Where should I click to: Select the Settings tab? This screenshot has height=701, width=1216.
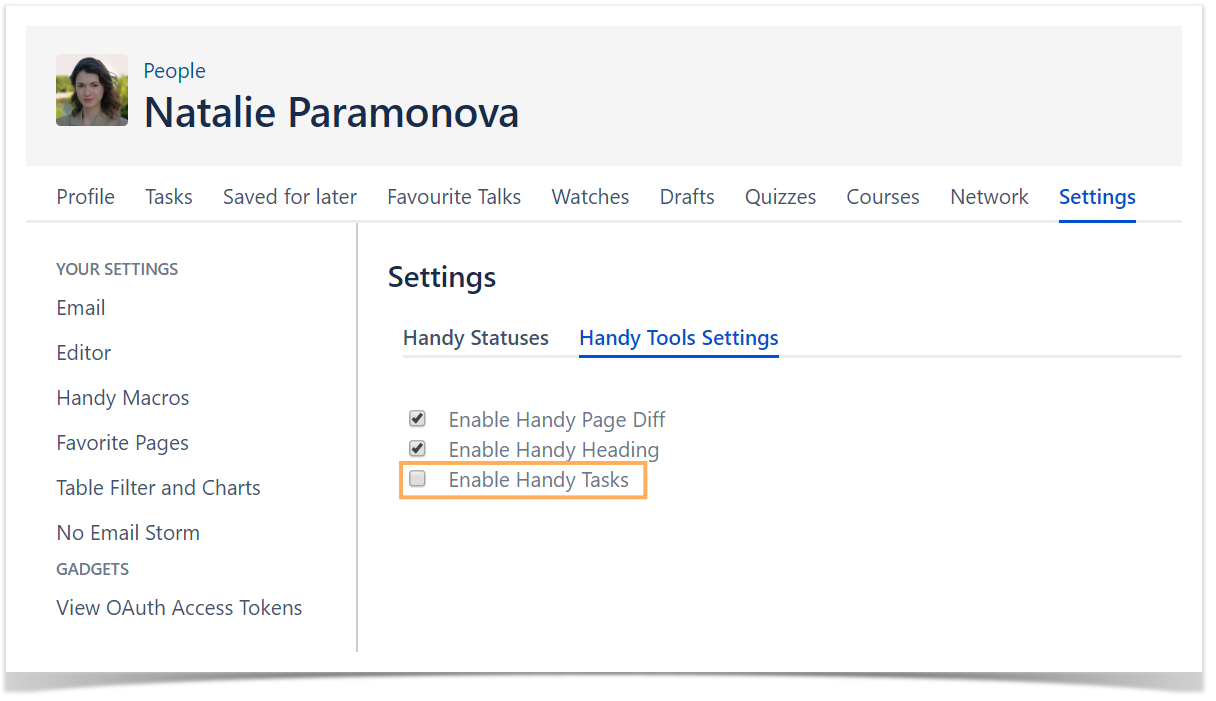[x=1097, y=197]
